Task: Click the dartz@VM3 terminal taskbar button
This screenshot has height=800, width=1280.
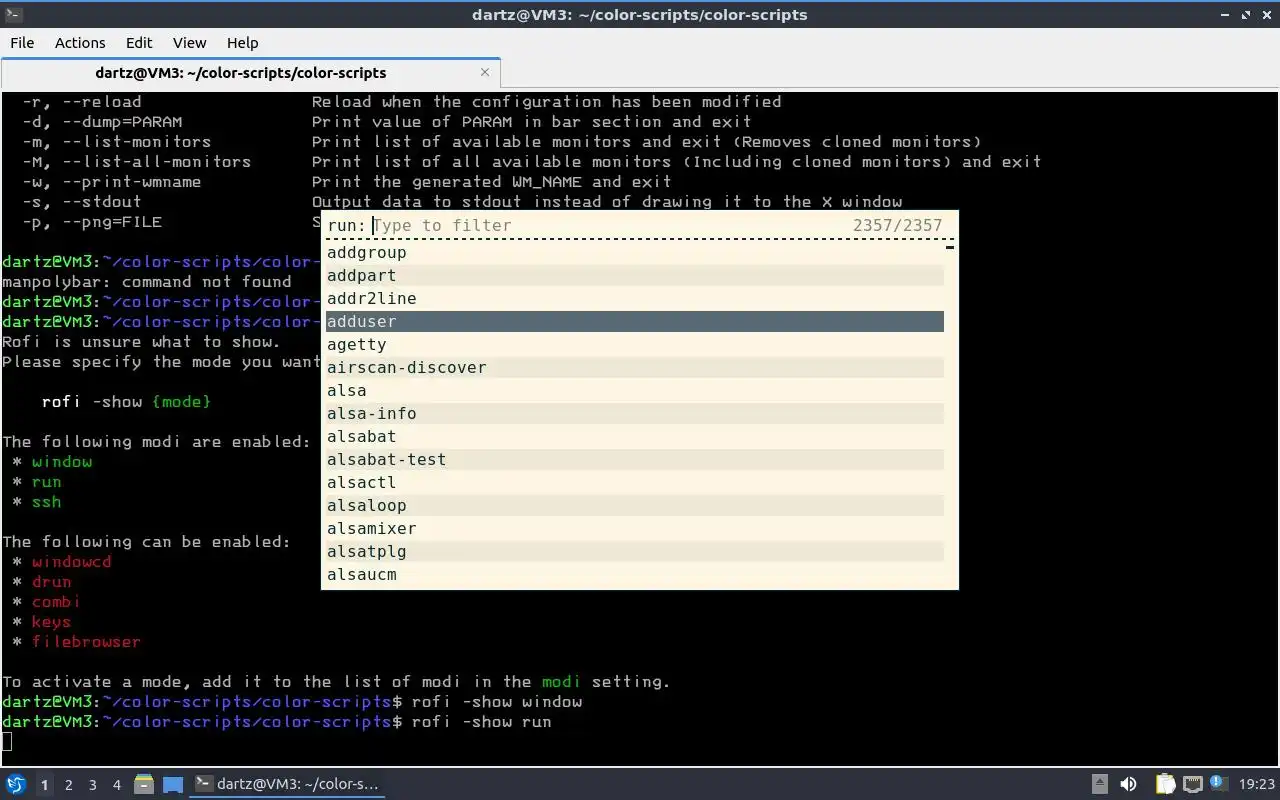Action: (287, 784)
